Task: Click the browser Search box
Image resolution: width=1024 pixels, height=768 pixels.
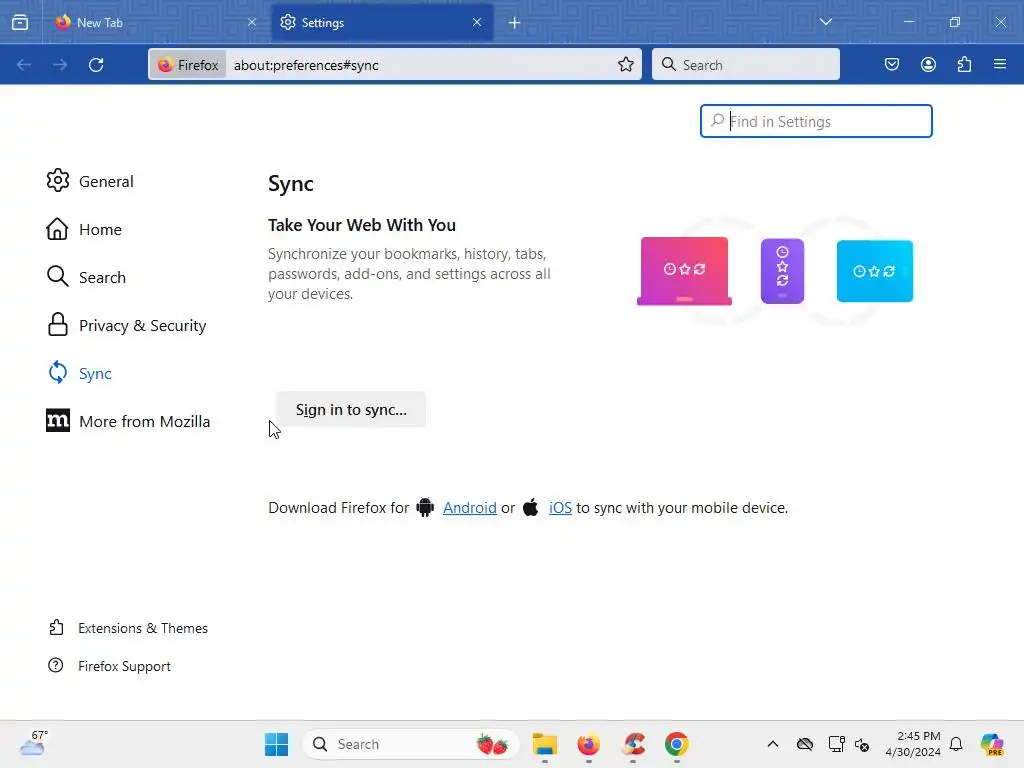Action: coord(746,65)
